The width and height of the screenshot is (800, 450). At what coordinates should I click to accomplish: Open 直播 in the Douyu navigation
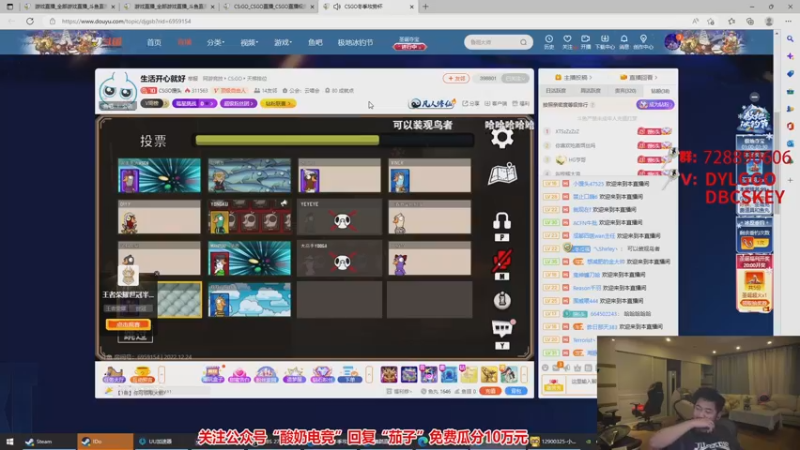click(x=184, y=42)
